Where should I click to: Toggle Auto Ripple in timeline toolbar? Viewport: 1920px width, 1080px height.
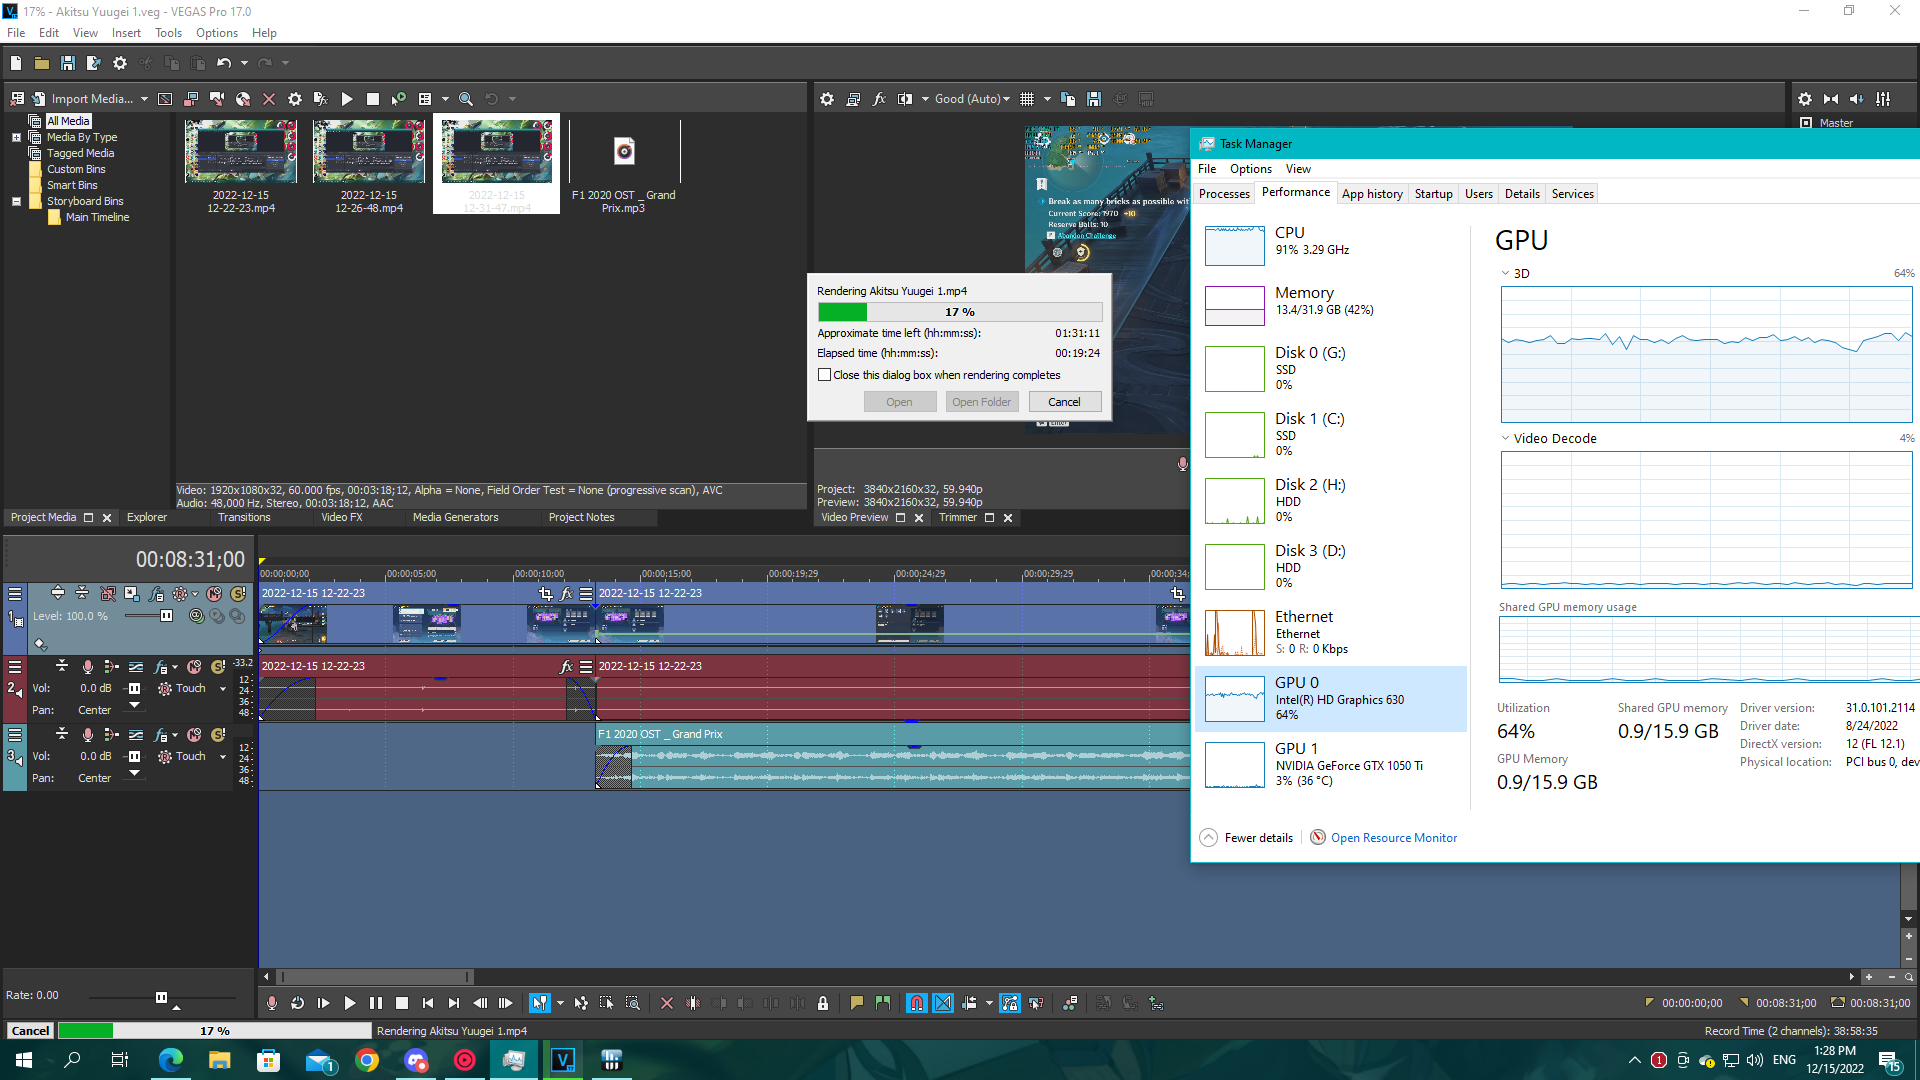pyautogui.click(x=969, y=1003)
